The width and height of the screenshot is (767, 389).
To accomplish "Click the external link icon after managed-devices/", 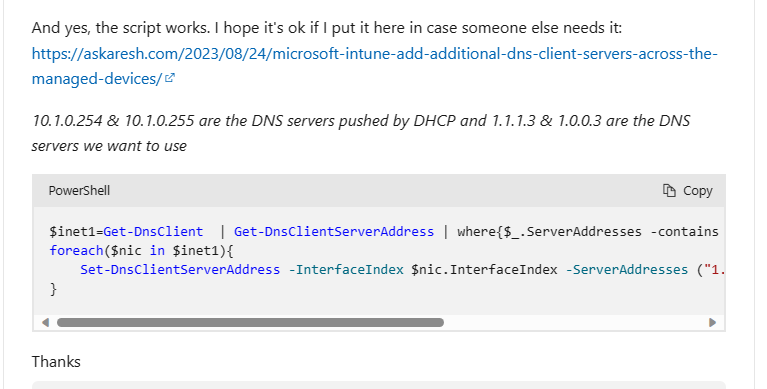I will pos(170,78).
